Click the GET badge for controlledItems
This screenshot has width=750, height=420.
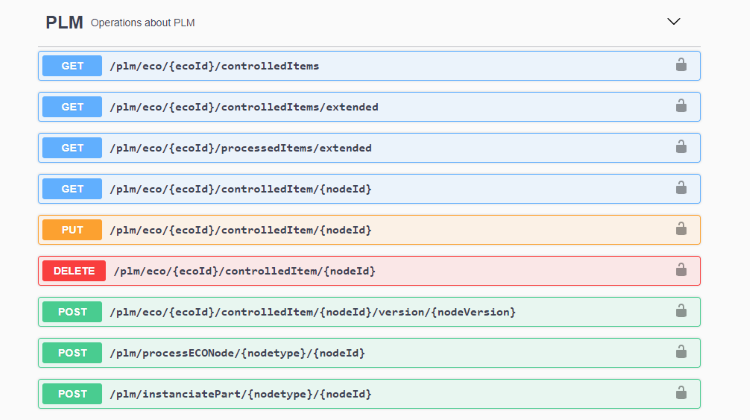[72, 66]
